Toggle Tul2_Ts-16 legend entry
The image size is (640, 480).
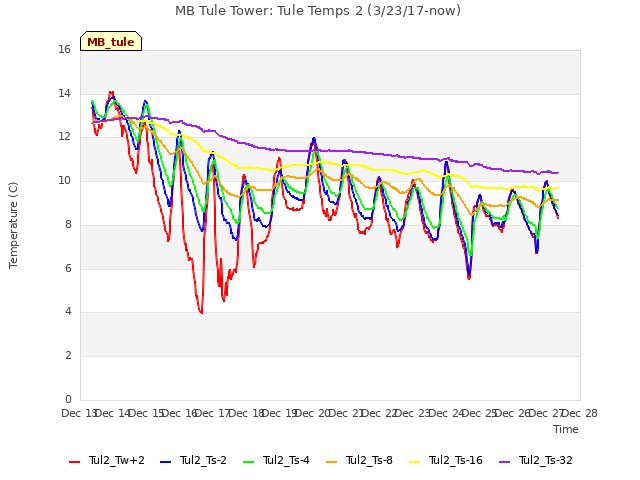coord(446,461)
